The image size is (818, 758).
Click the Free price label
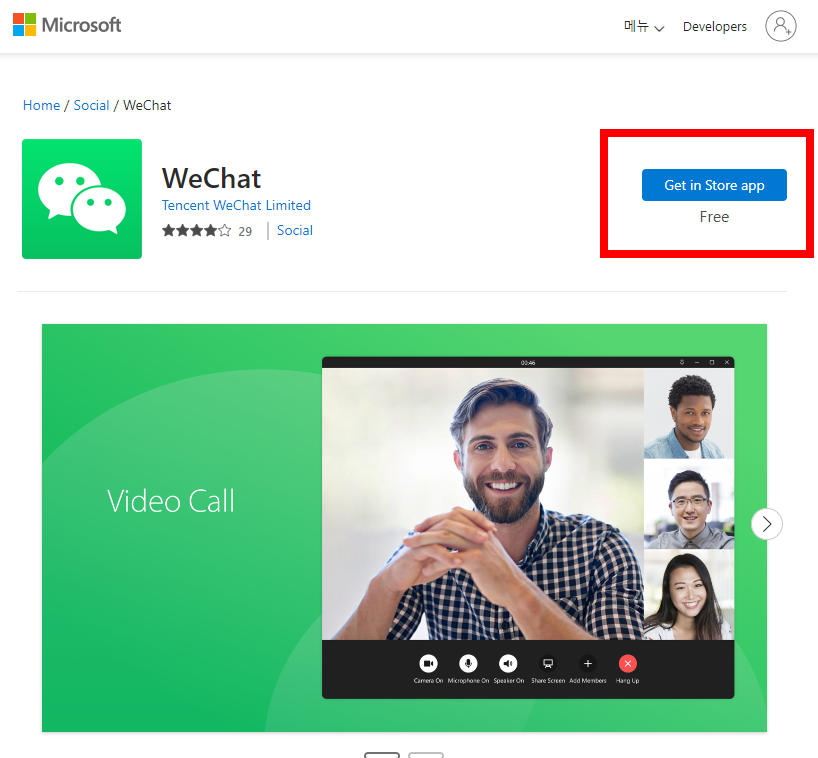(714, 216)
